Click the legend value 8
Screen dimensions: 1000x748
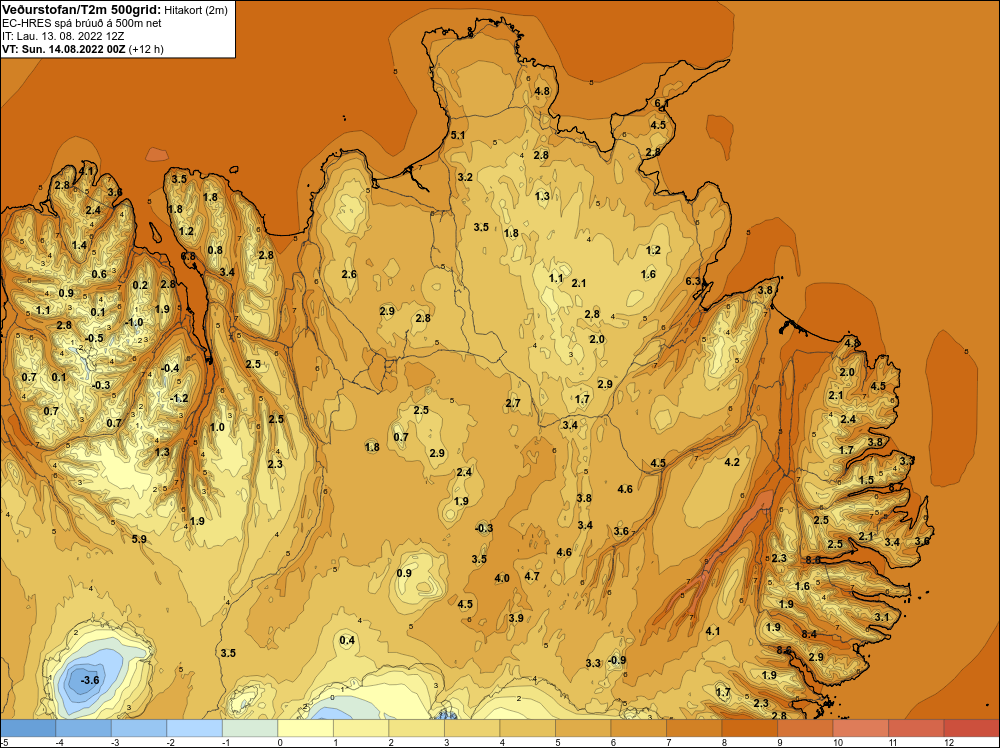coord(723,742)
